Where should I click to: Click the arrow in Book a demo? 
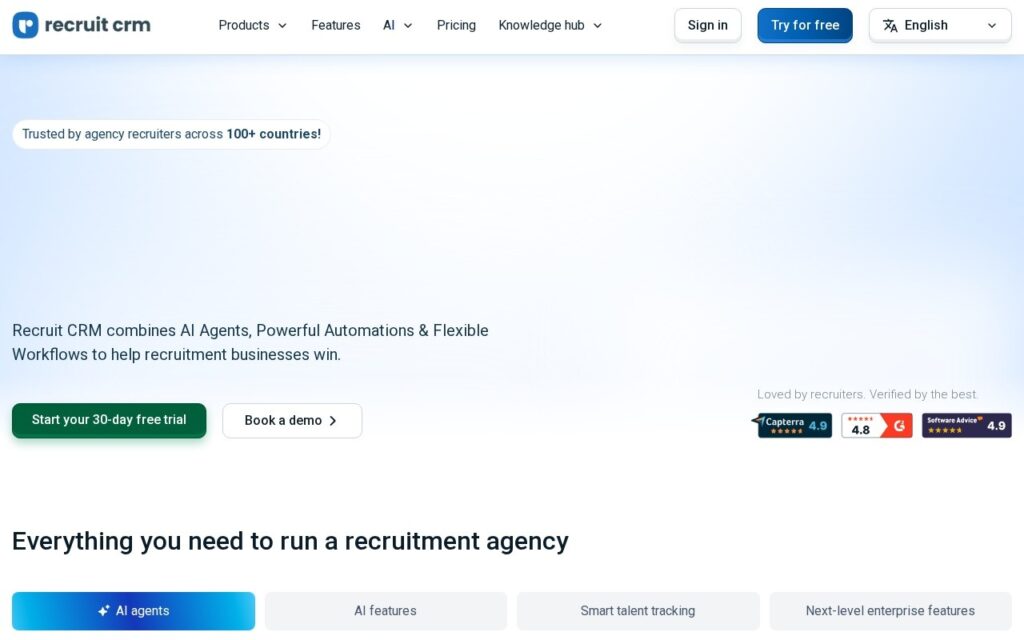tap(333, 421)
